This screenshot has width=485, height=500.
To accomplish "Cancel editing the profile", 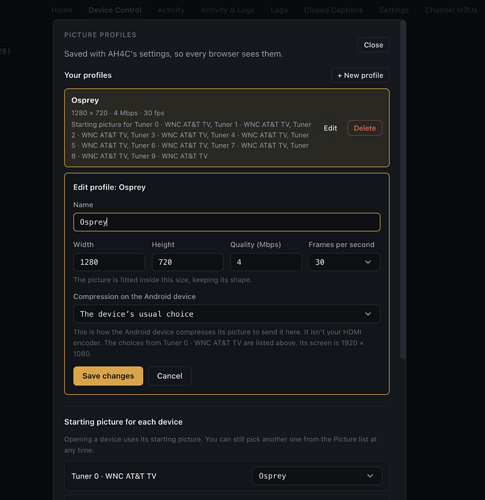I will click(x=170, y=376).
